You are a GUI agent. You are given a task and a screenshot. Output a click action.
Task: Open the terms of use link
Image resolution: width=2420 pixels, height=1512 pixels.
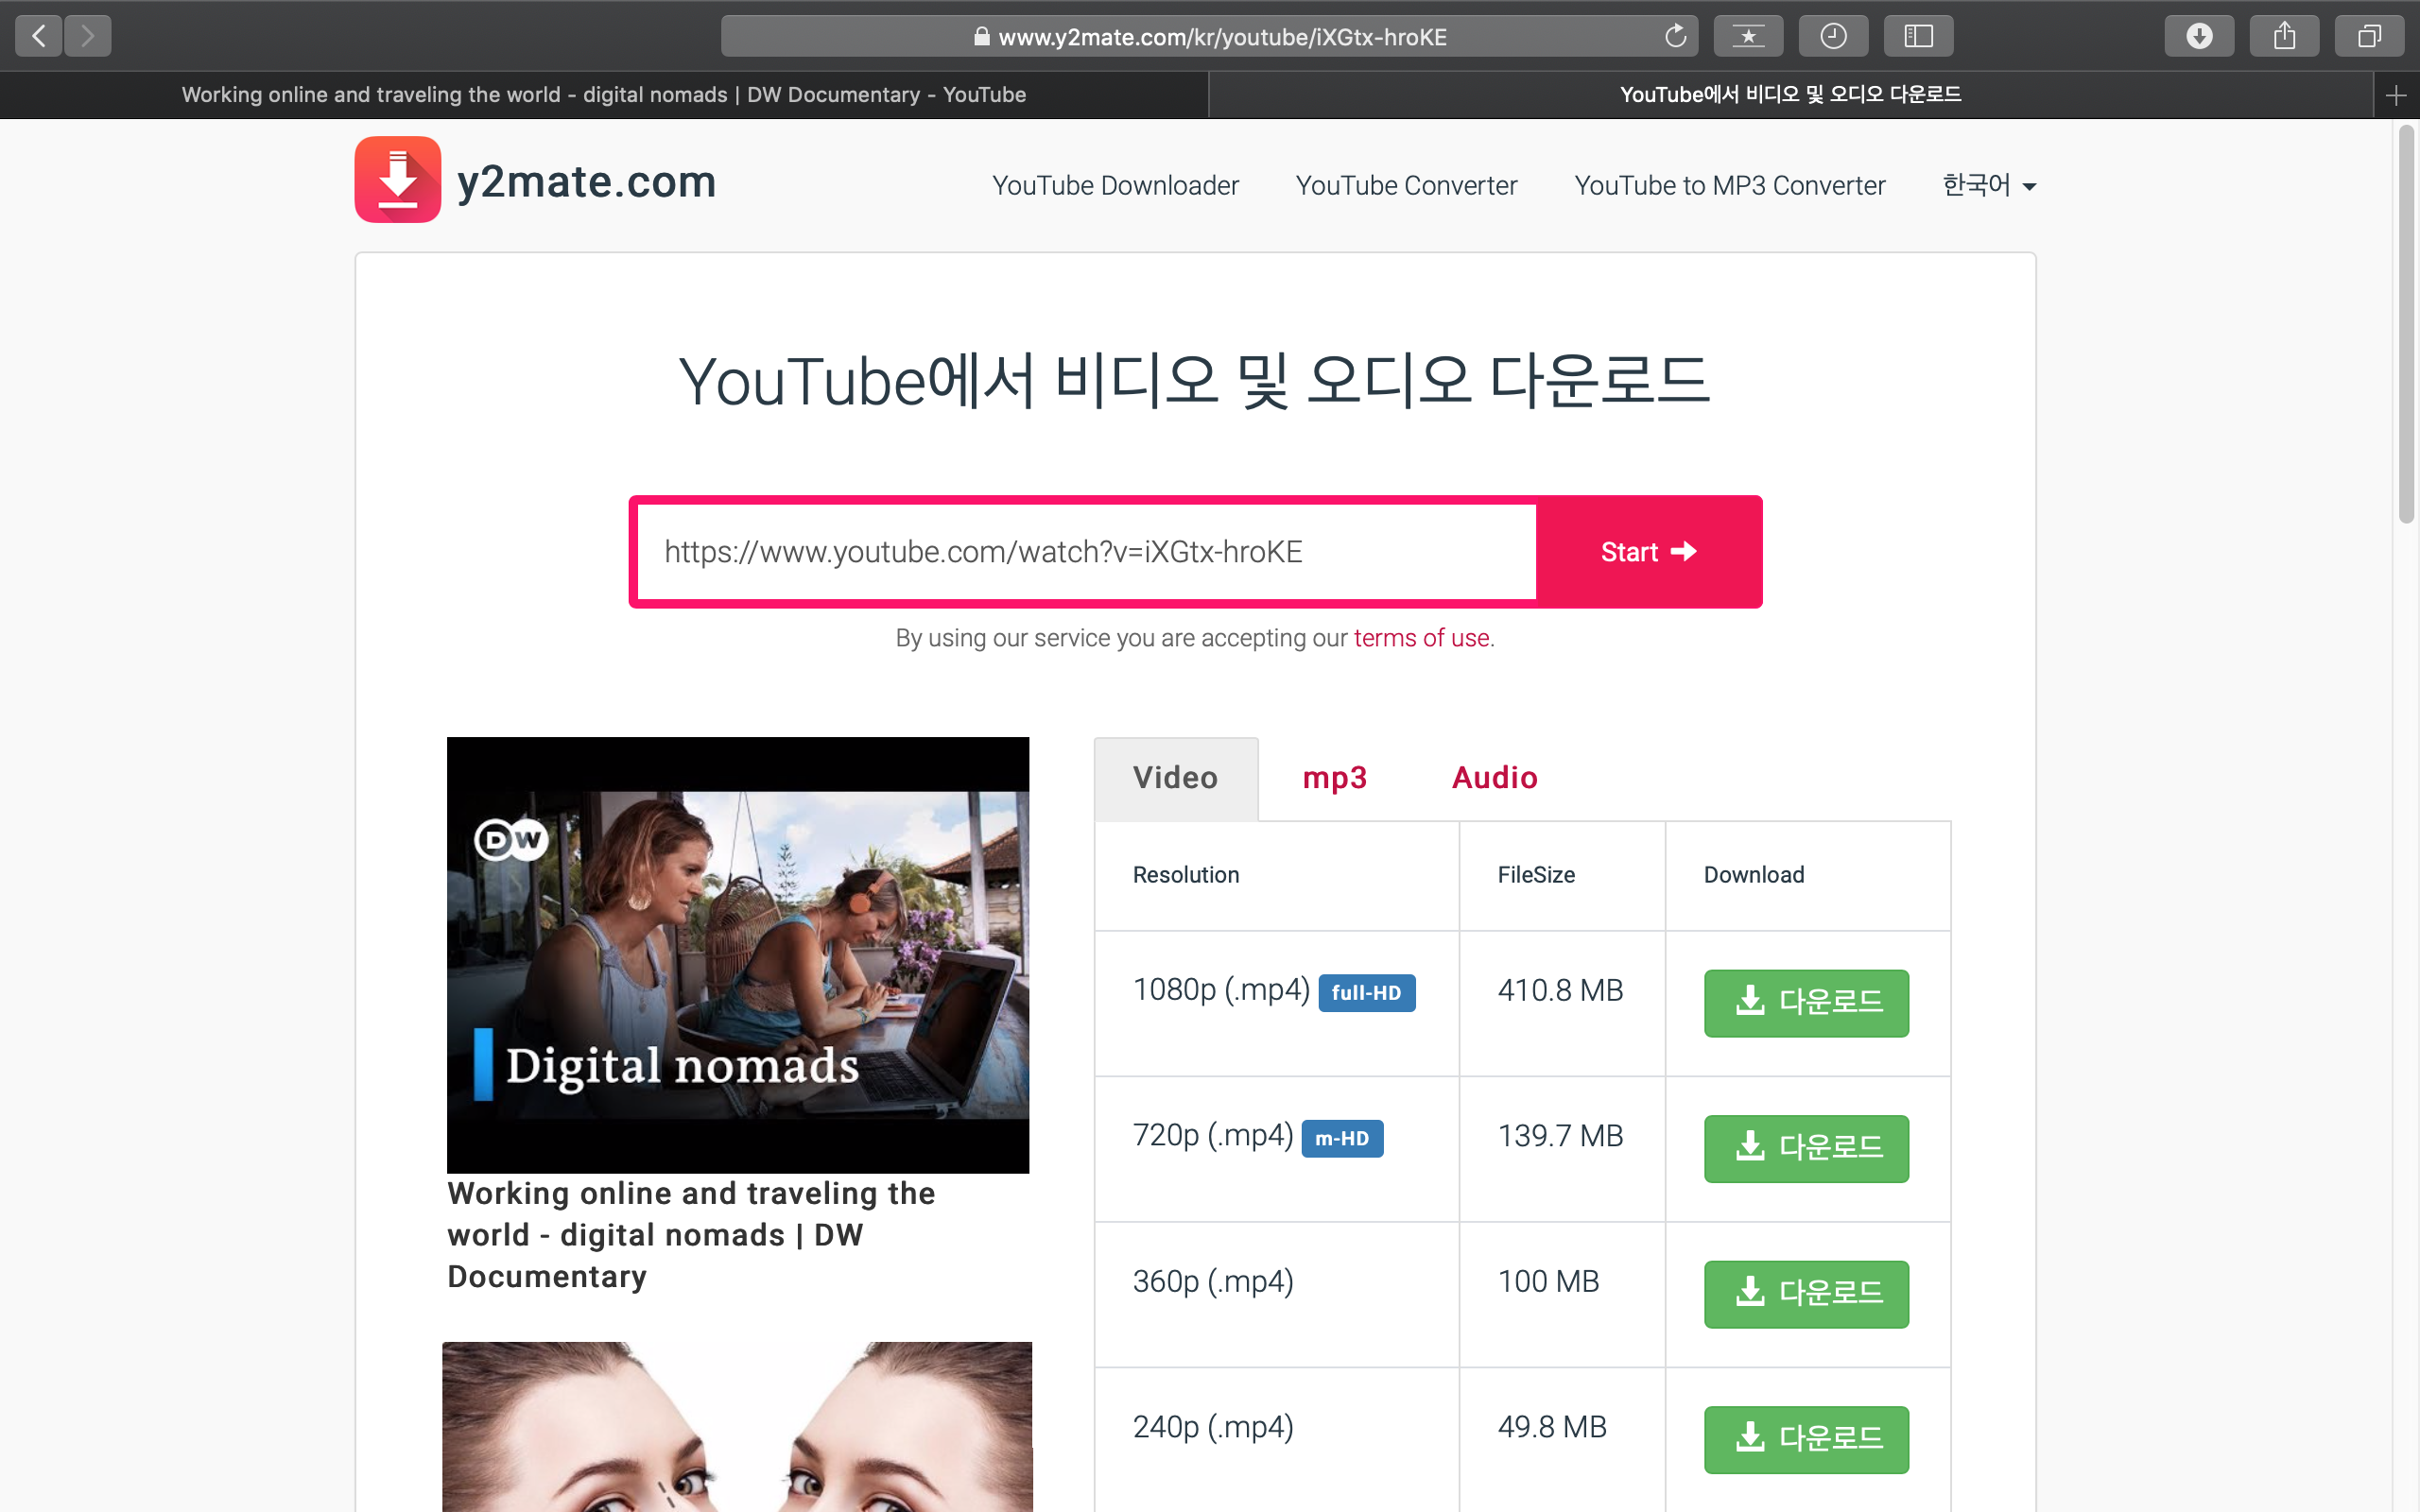pos(1421,638)
